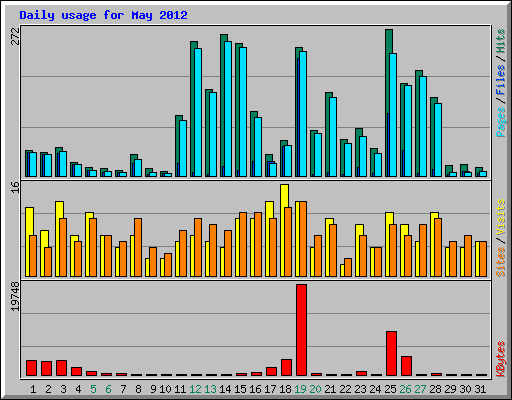Click the Pages legend label

pyautogui.click(x=500, y=122)
